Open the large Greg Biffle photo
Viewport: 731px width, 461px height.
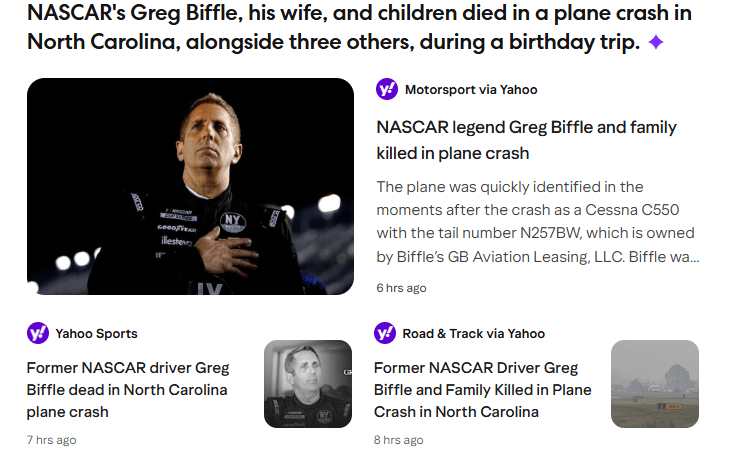(x=190, y=187)
